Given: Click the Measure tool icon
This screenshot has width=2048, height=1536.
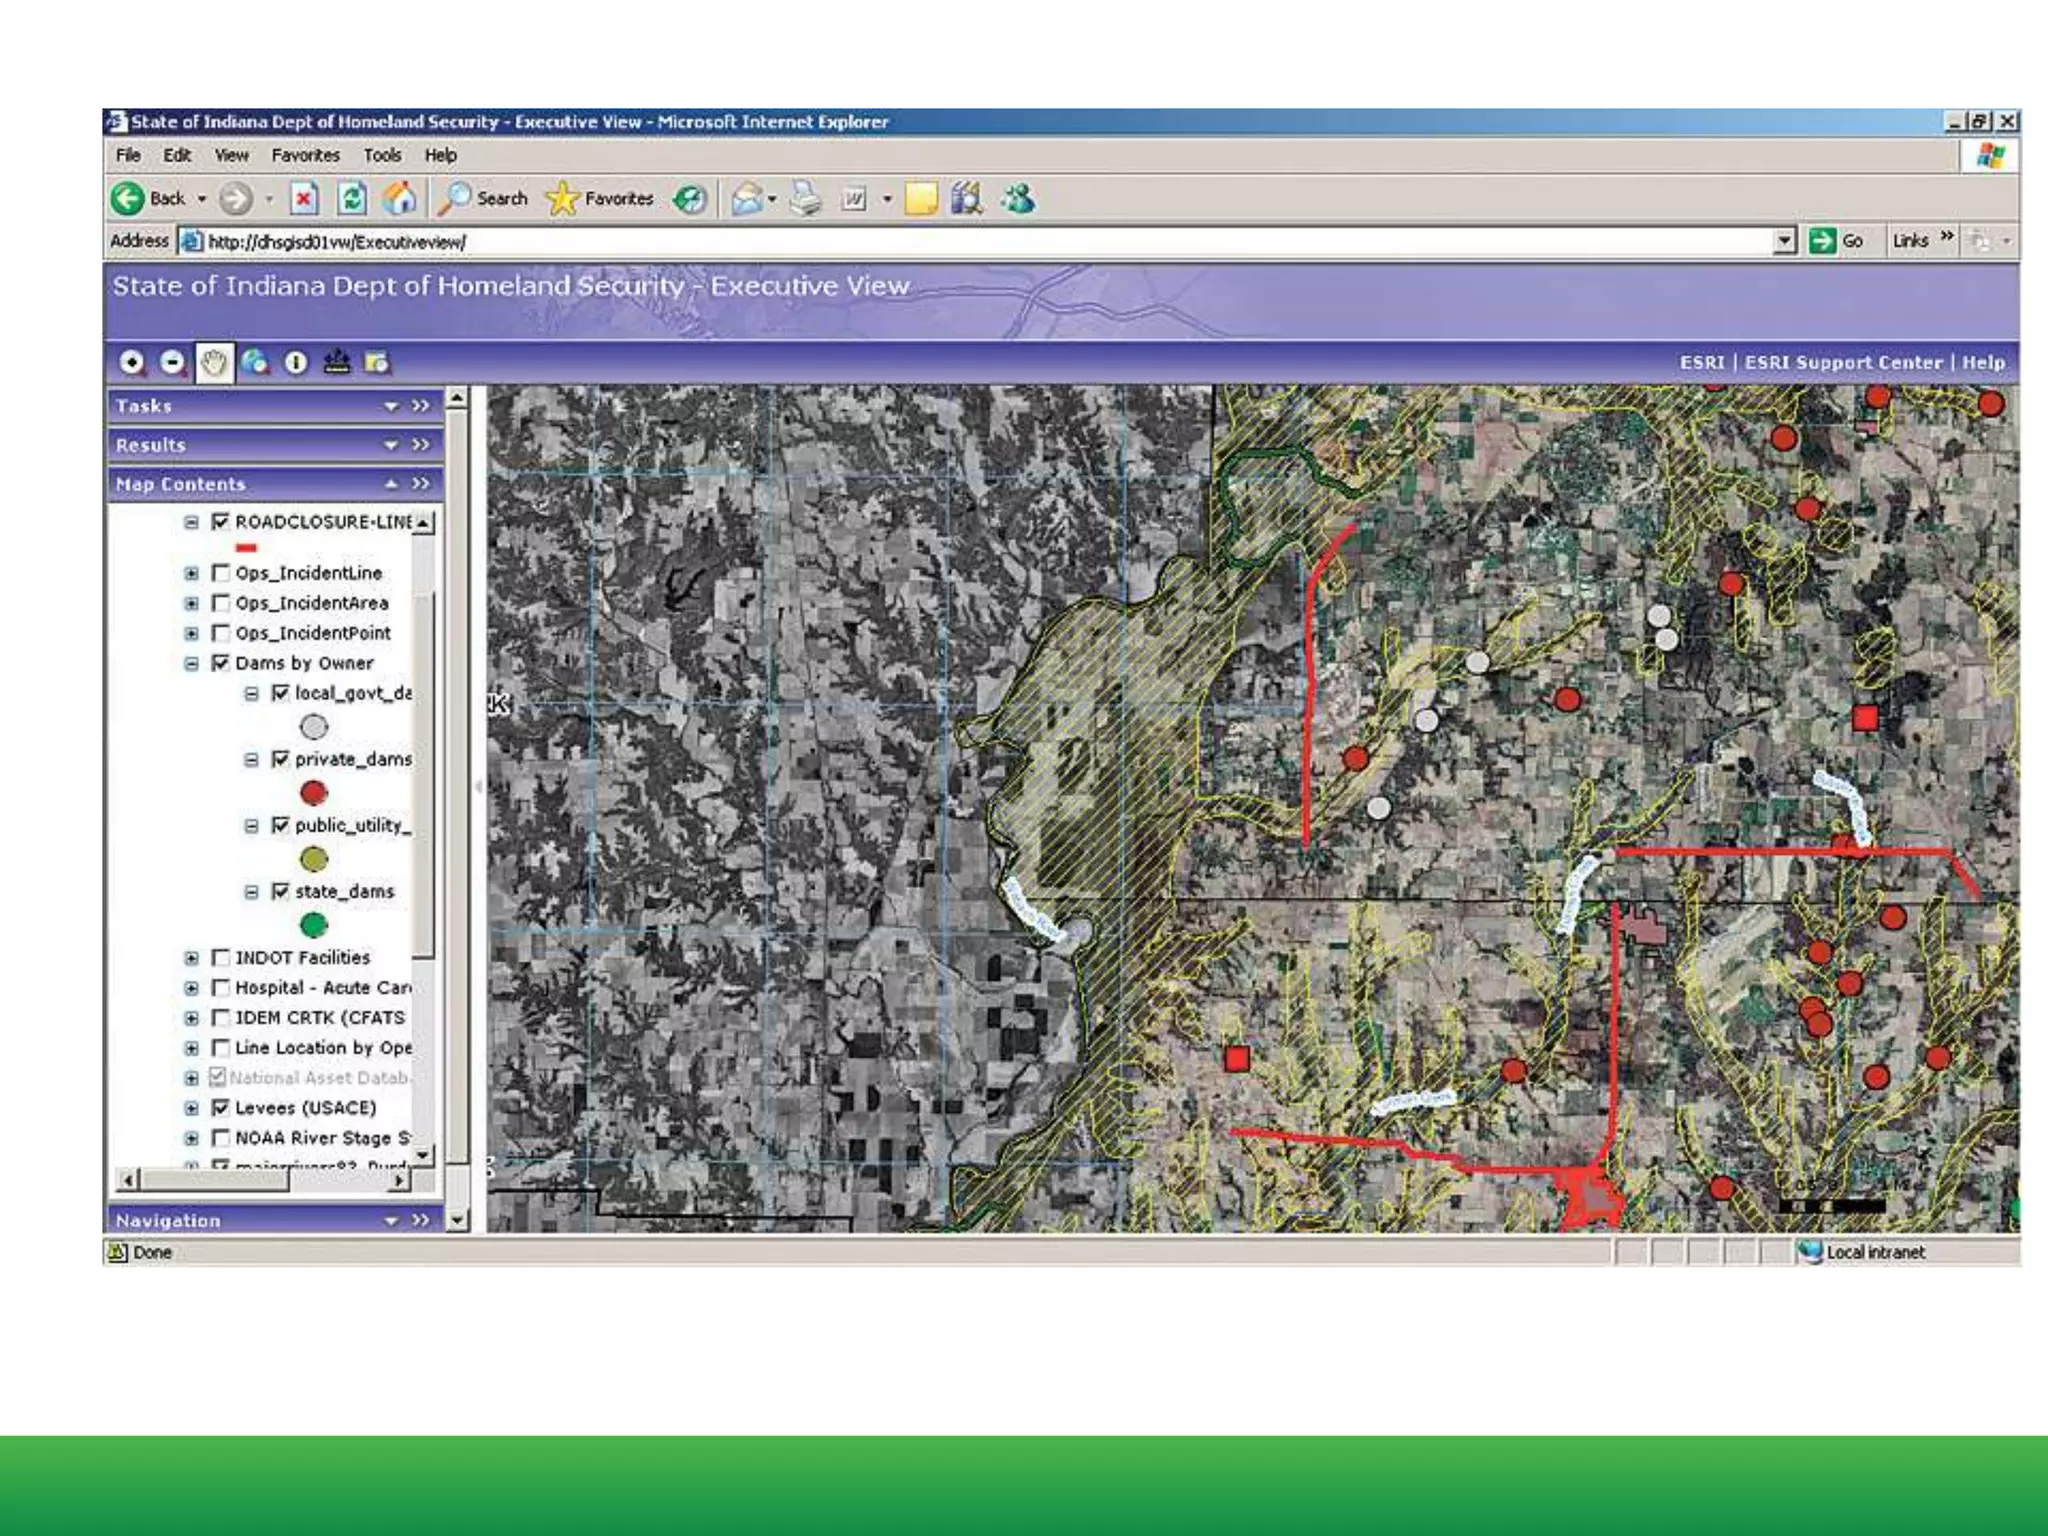Looking at the screenshot, I should tap(337, 362).
